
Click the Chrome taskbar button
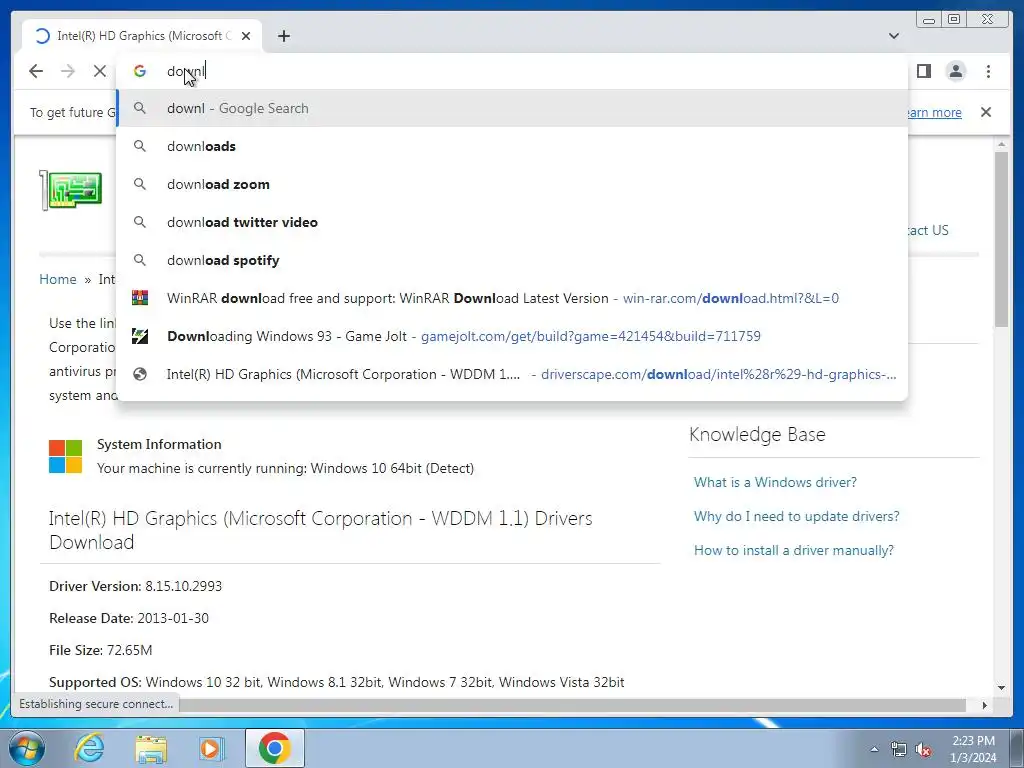pos(275,748)
